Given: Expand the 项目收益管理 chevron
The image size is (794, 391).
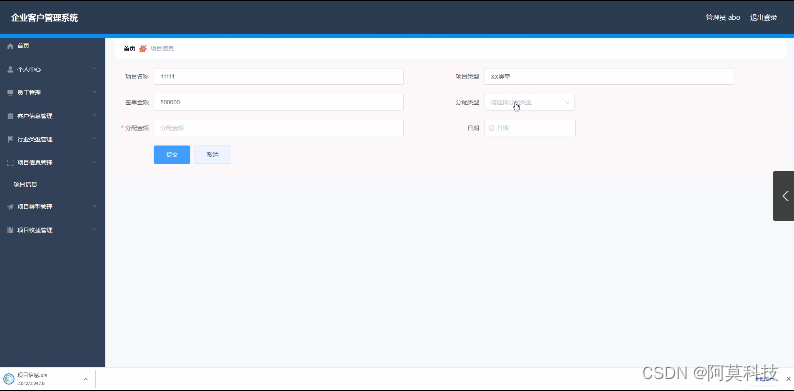Looking at the screenshot, I should pyautogui.click(x=94, y=229).
